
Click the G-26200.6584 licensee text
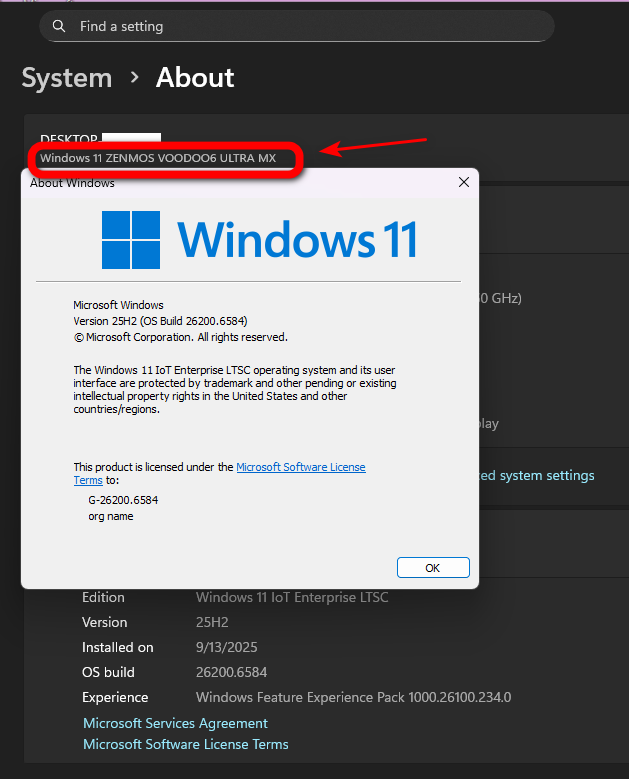coord(123,500)
